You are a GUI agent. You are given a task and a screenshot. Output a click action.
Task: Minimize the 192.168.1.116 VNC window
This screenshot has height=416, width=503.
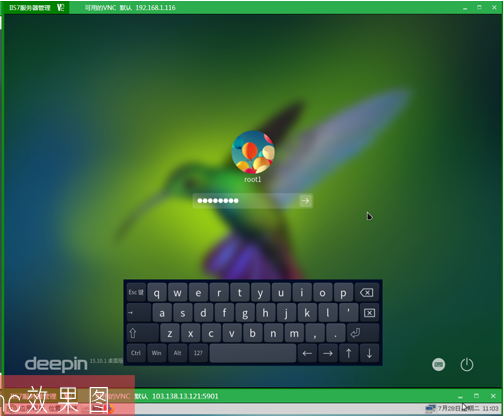(x=465, y=8)
